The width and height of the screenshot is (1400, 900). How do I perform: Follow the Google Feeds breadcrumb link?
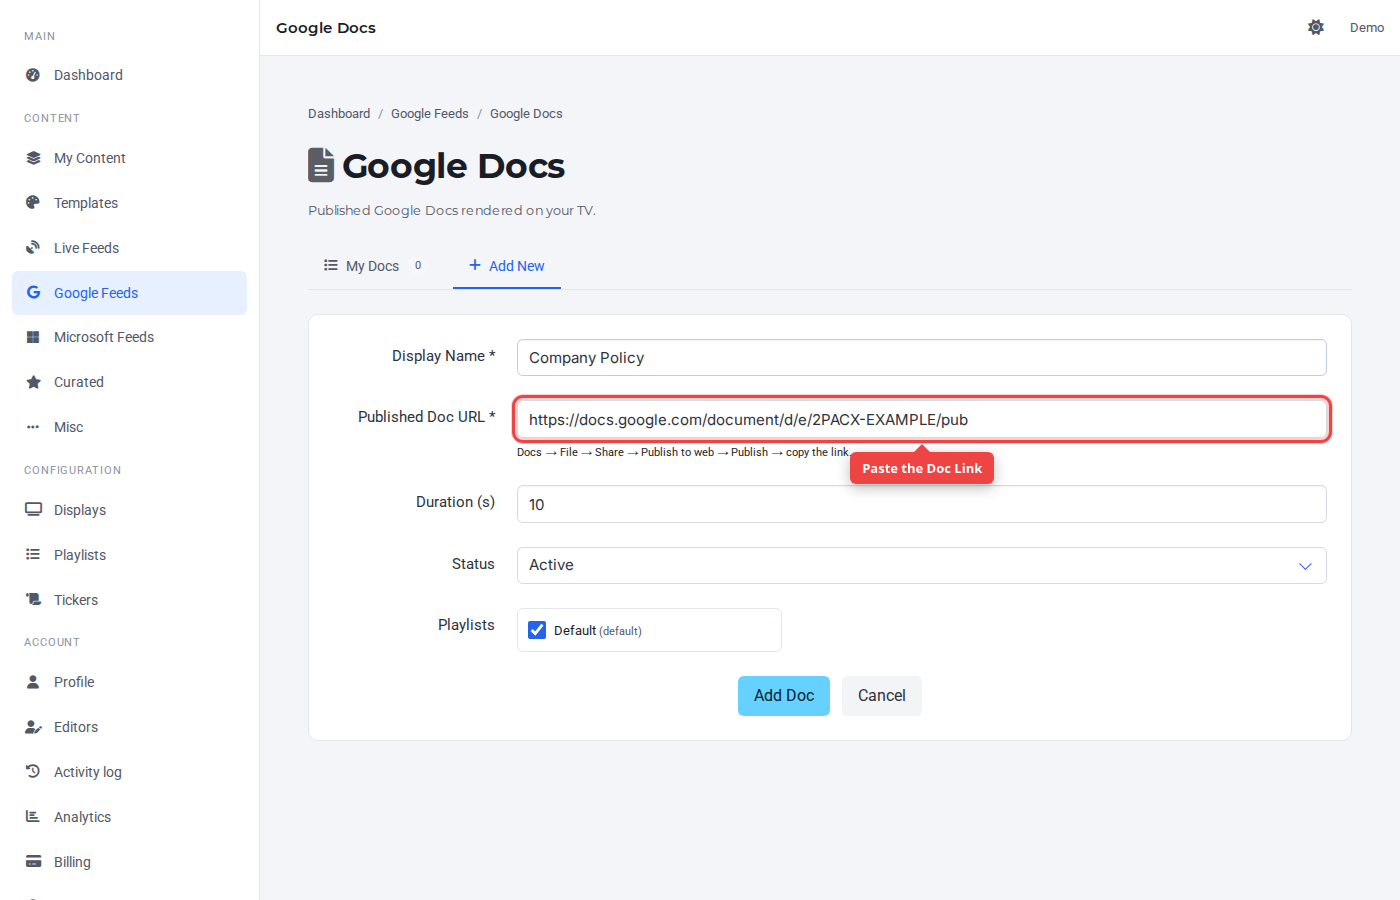click(430, 114)
